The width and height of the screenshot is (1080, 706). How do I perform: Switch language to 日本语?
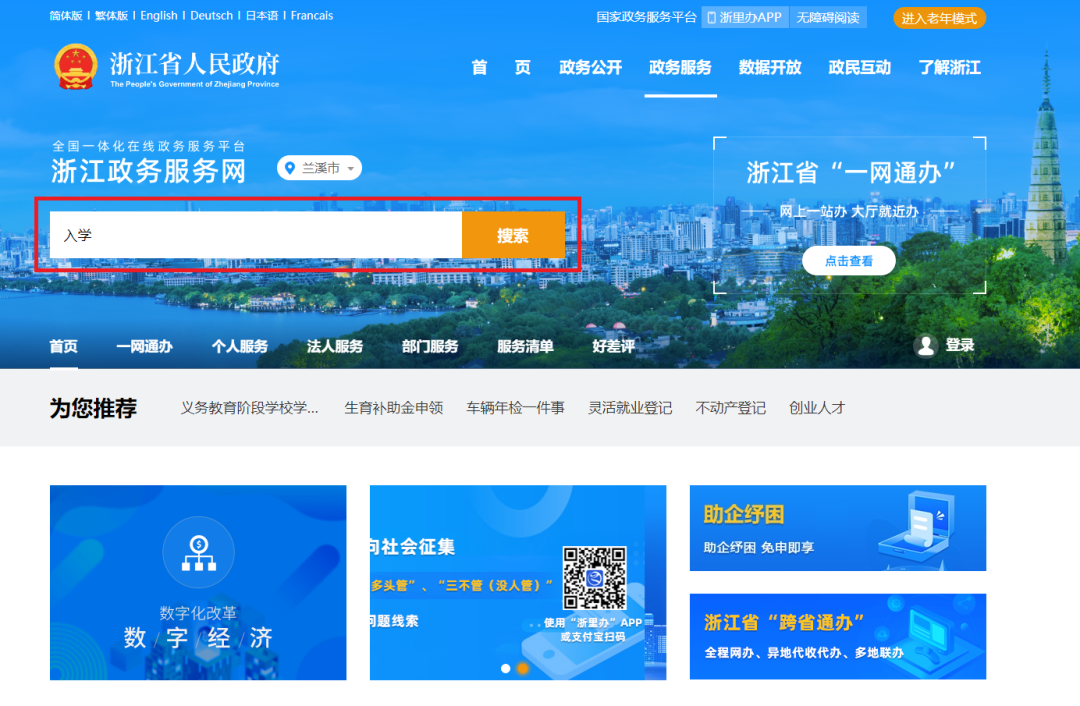tap(262, 16)
